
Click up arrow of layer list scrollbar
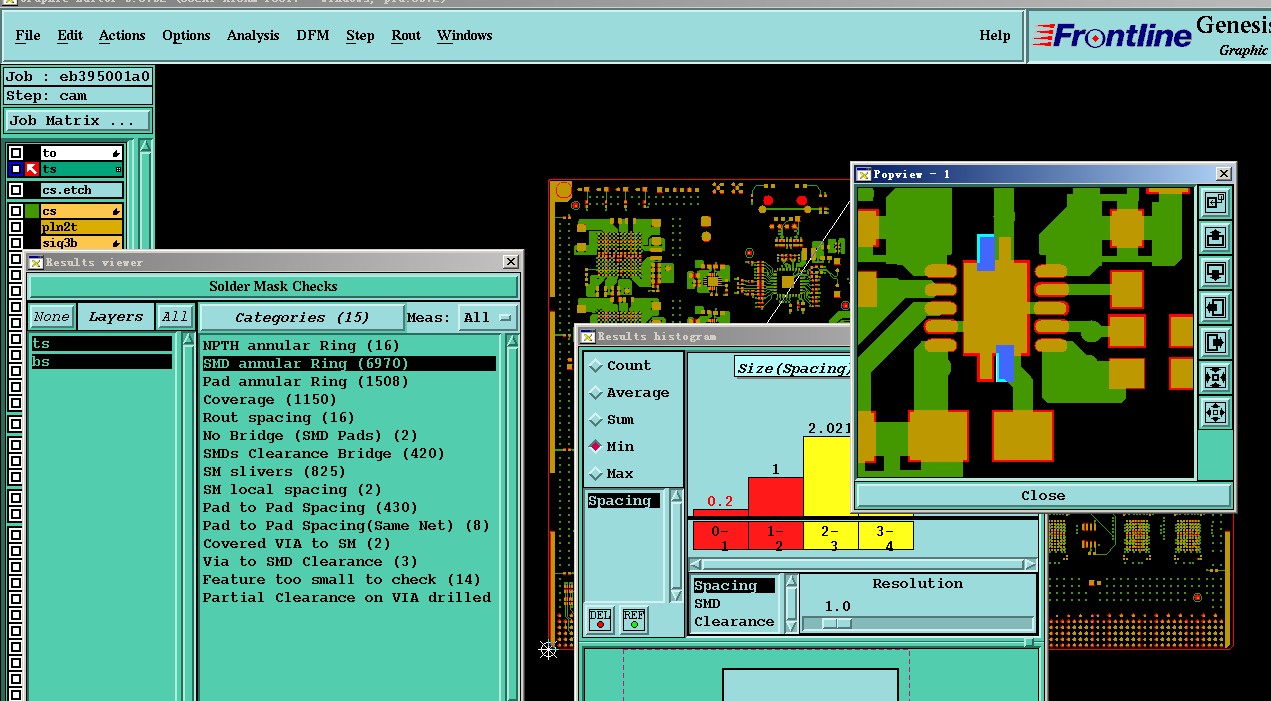click(188, 341)
